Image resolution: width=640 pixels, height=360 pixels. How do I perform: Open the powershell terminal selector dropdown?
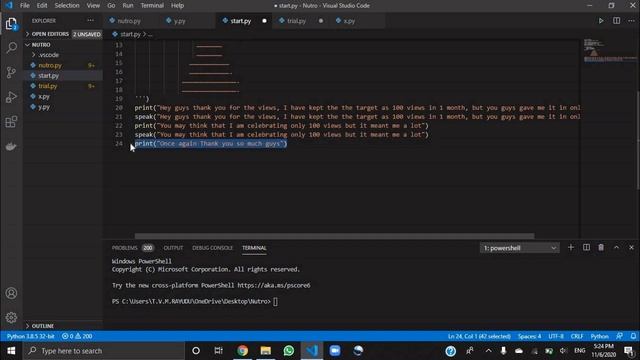click(x=519, y=248)
